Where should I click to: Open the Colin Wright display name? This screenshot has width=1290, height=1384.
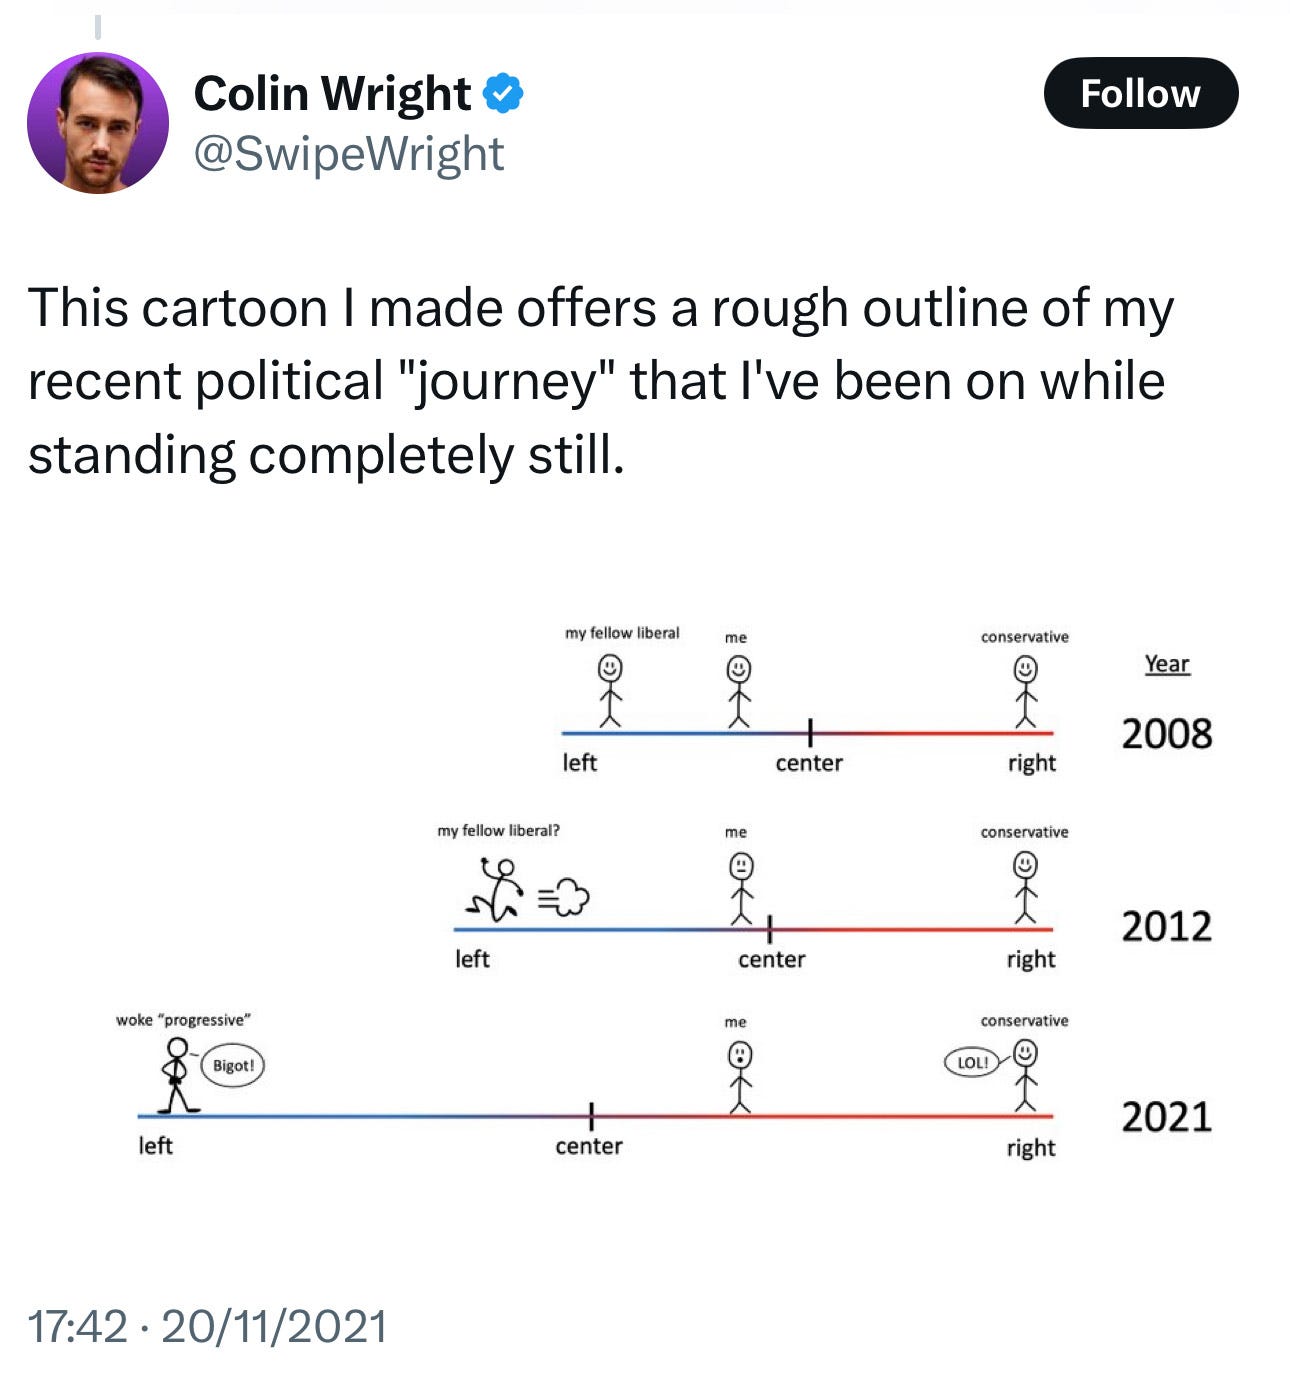pyautogui.click(x=332, y=93)
